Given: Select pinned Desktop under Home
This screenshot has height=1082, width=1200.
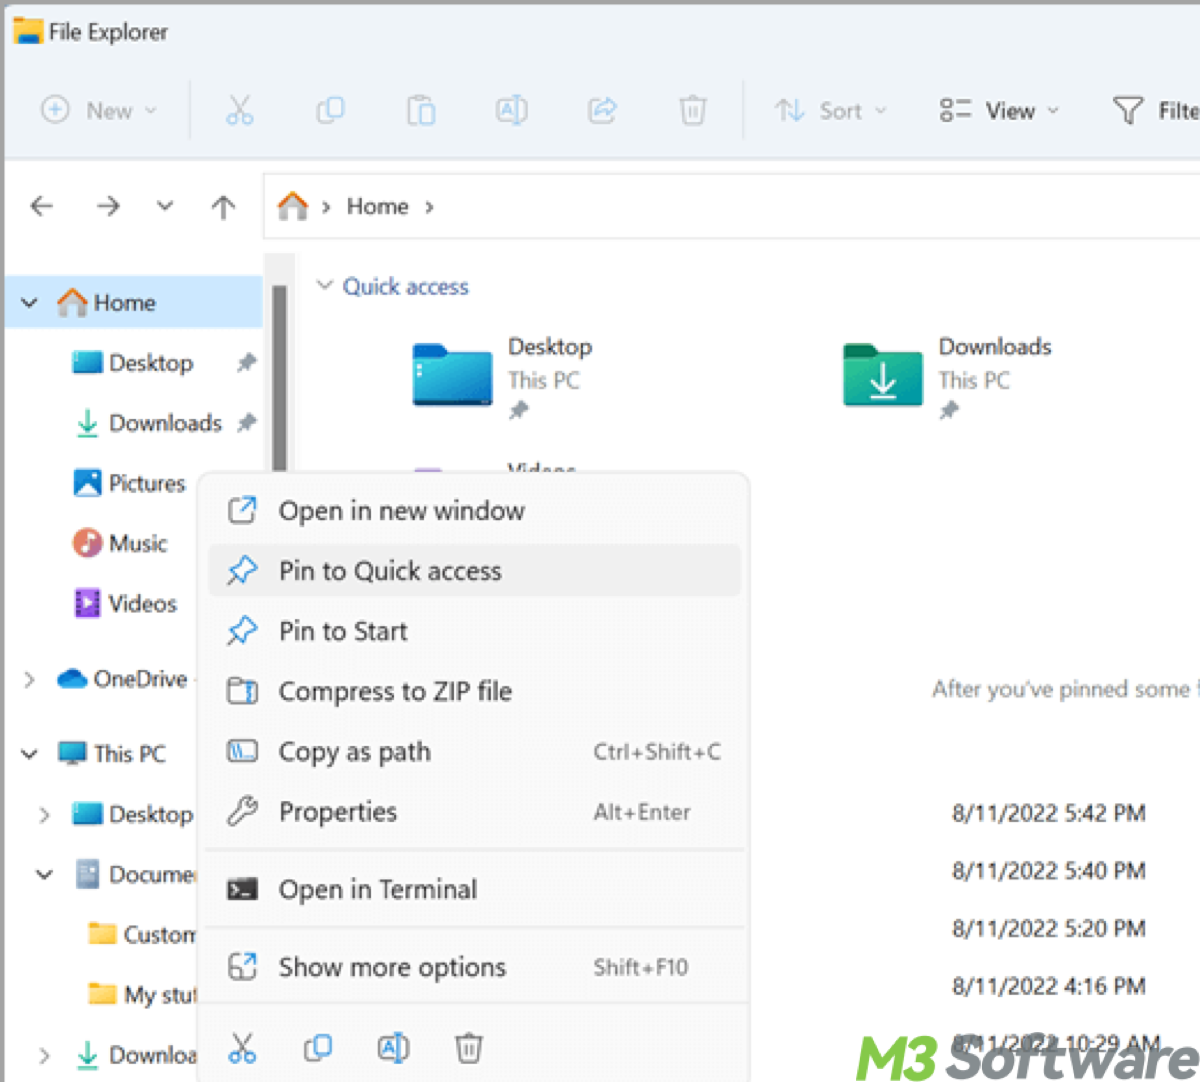Looking at the screenshot, I should [150, 363].
